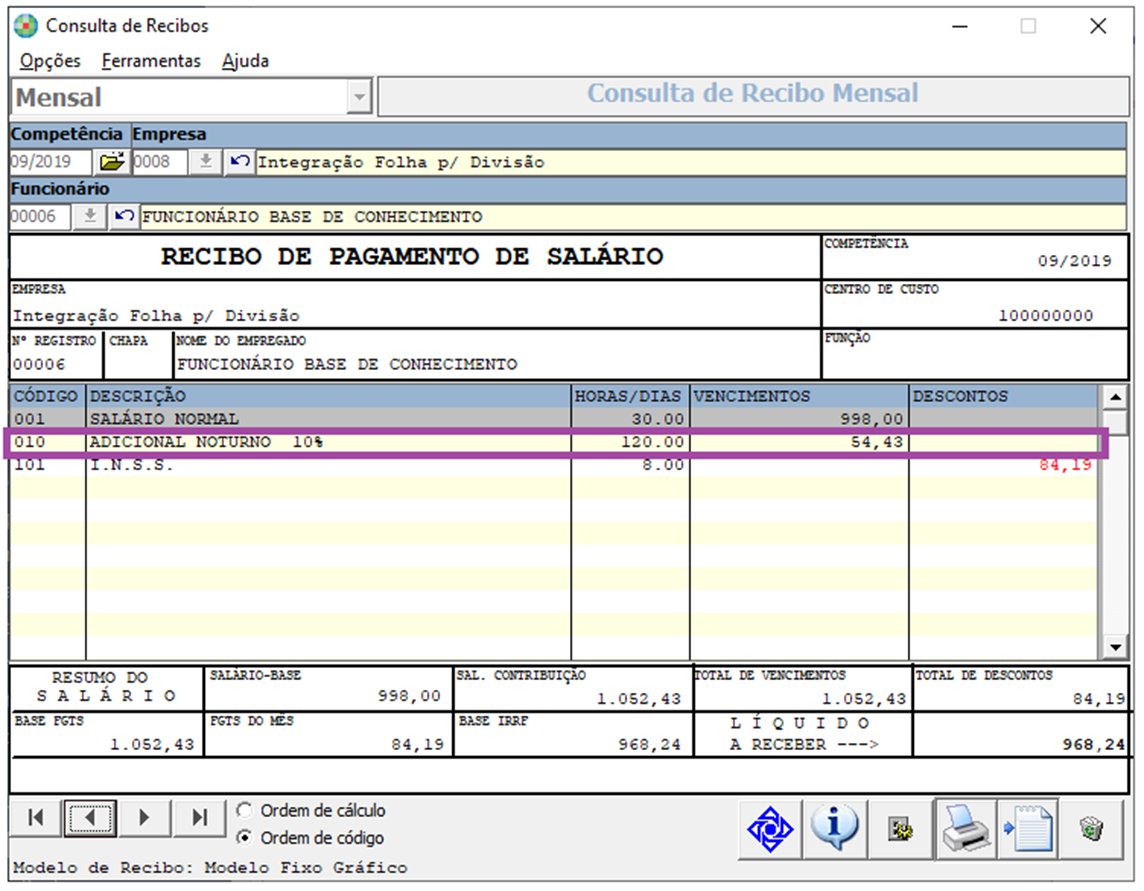This screenshot has height=891, width=1144.
Task: Select the ADICIONAL NOTURNO 10% row
Action: click(553, 442)
